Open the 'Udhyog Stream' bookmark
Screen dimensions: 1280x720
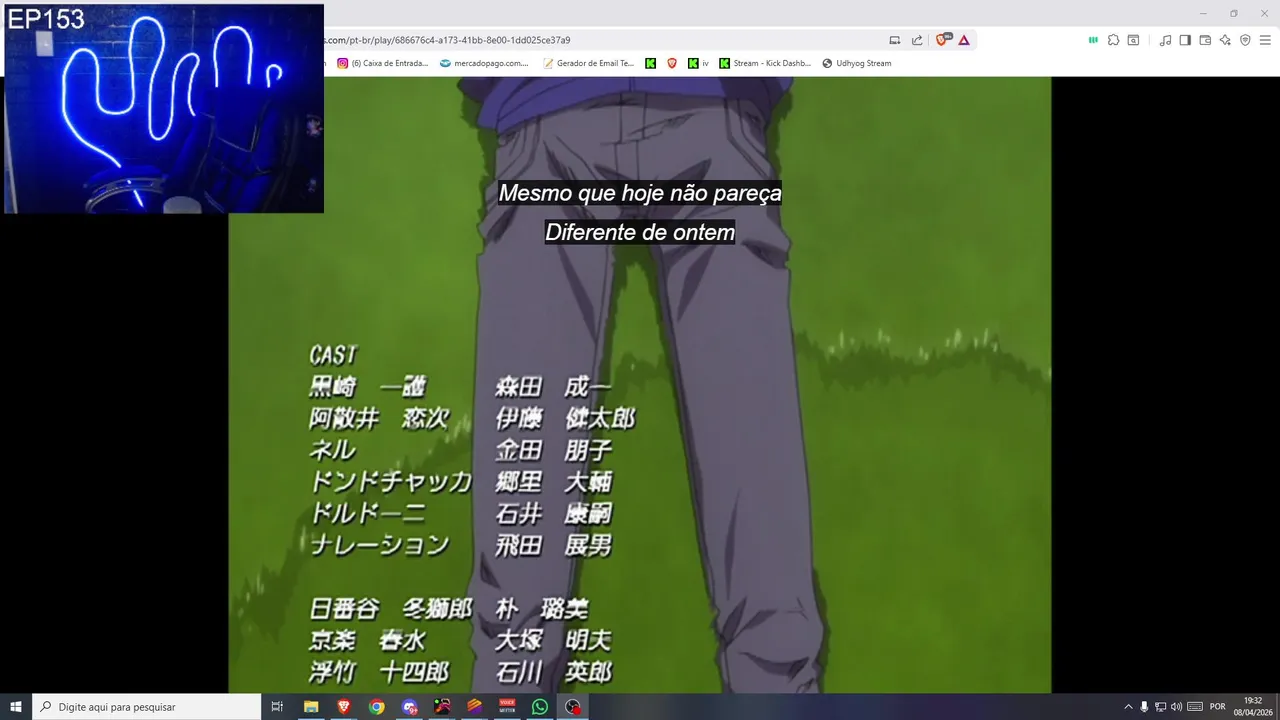pos(857,63)
